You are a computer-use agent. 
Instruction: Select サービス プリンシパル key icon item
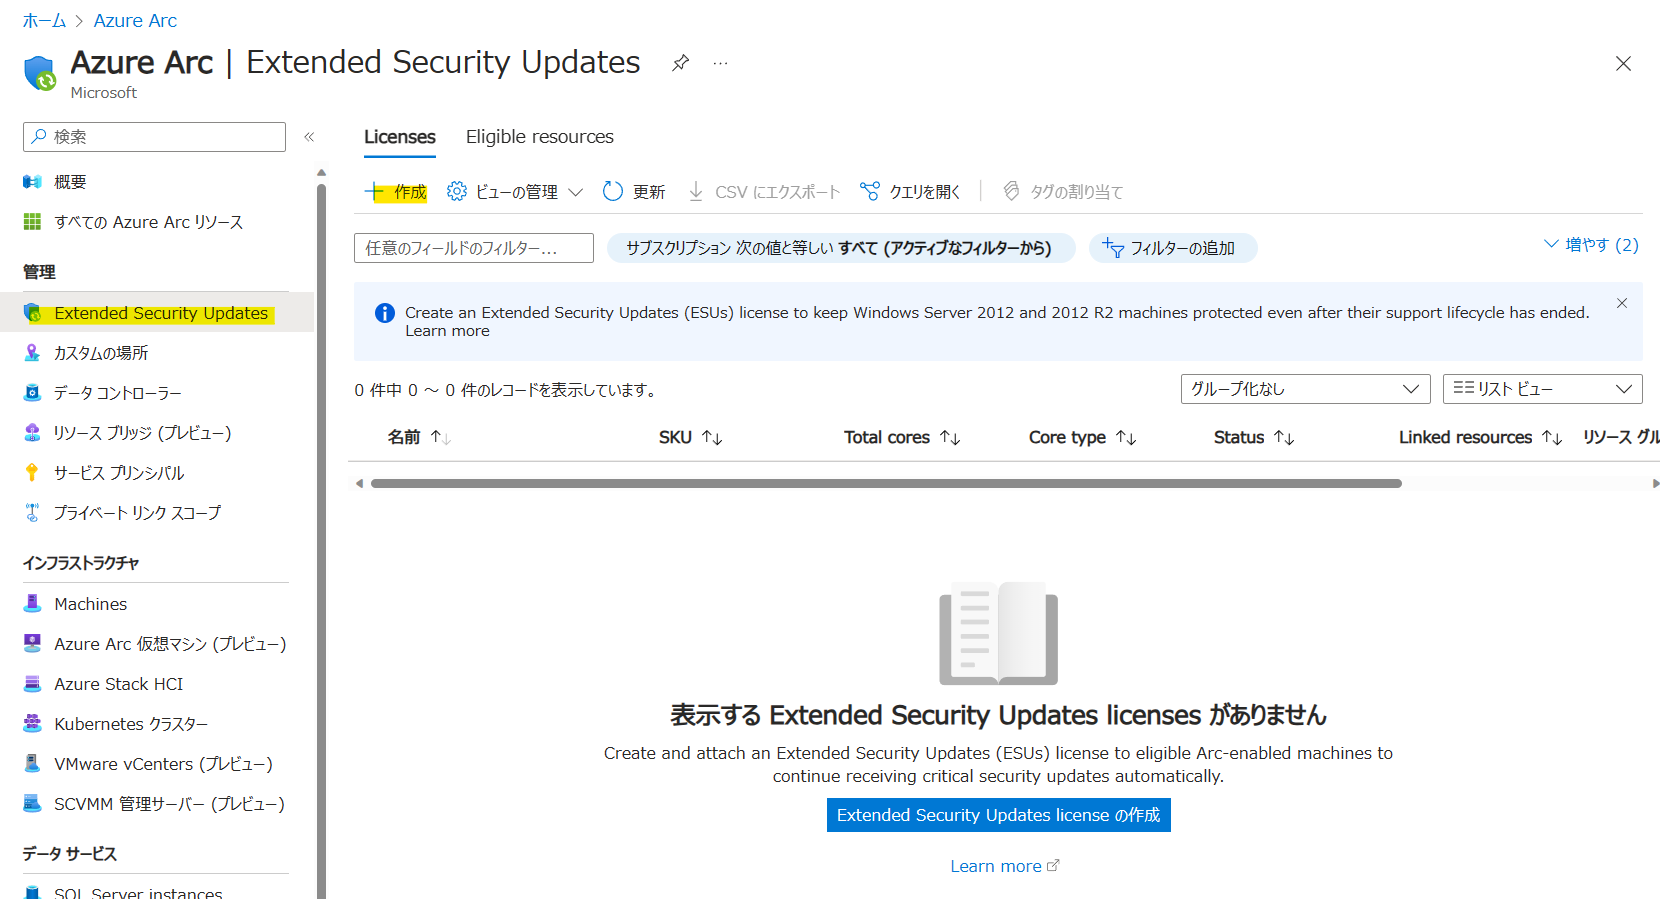pyautogui.click(x=119, y=473)
